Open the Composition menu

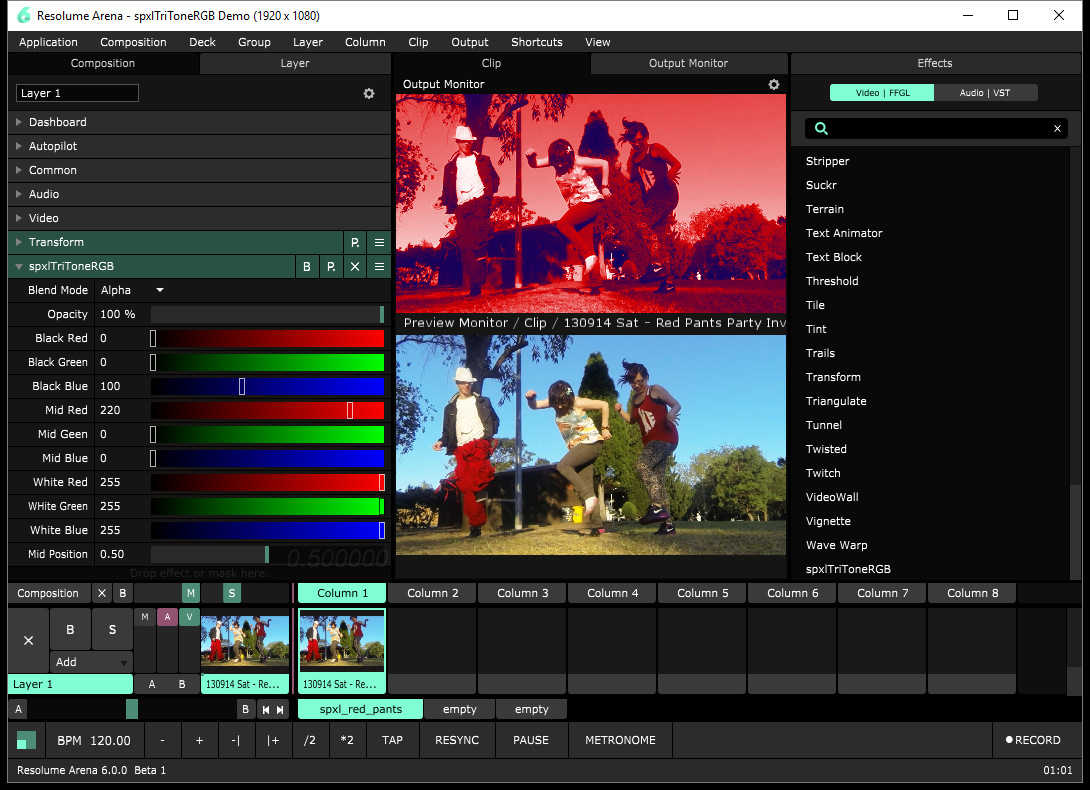click(x=133, y=42)
